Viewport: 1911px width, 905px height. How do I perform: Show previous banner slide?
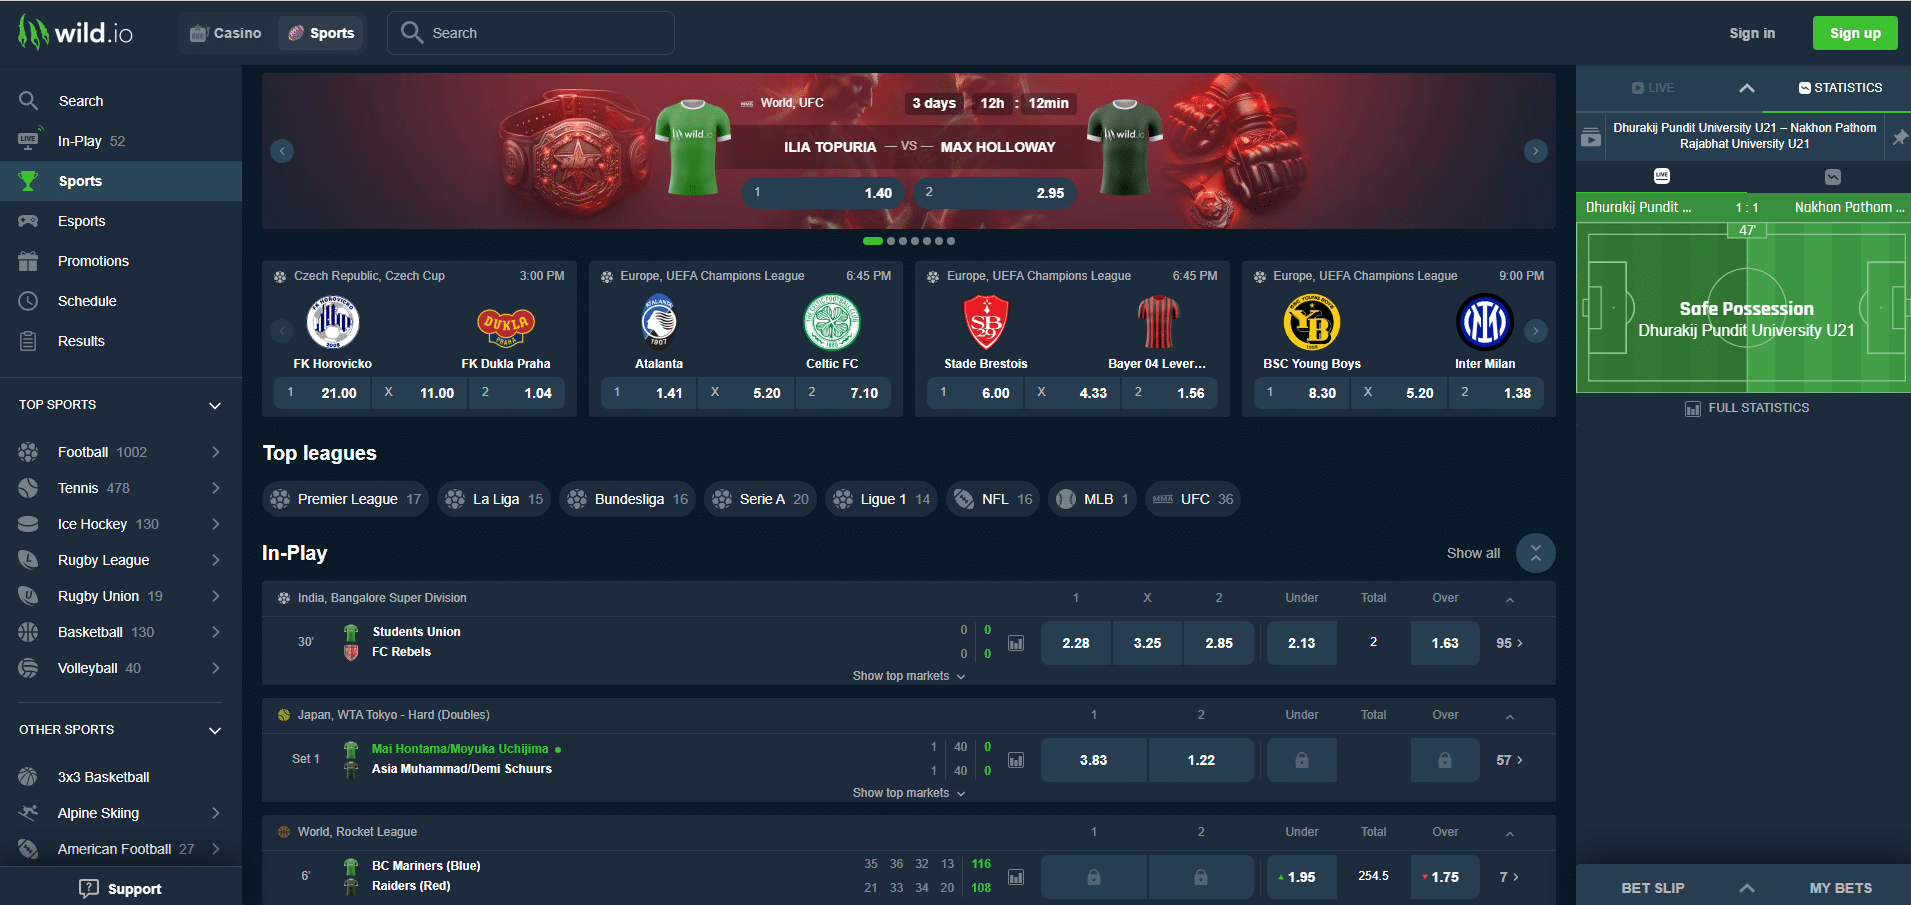(x=282, y=151)
